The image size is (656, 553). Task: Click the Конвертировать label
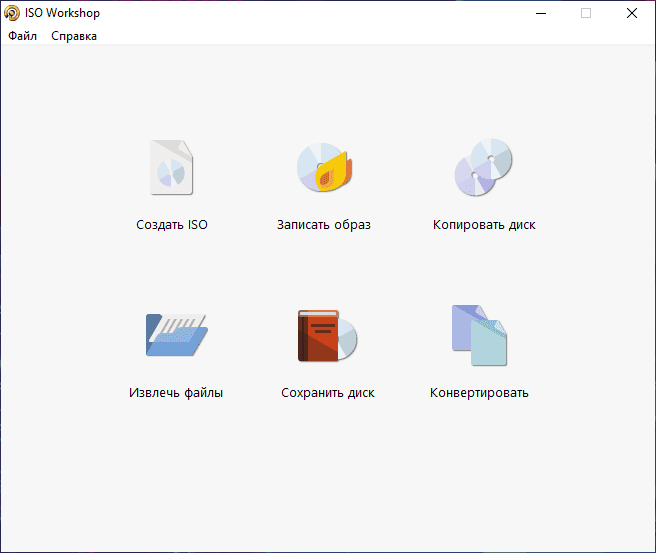[479, 393]
